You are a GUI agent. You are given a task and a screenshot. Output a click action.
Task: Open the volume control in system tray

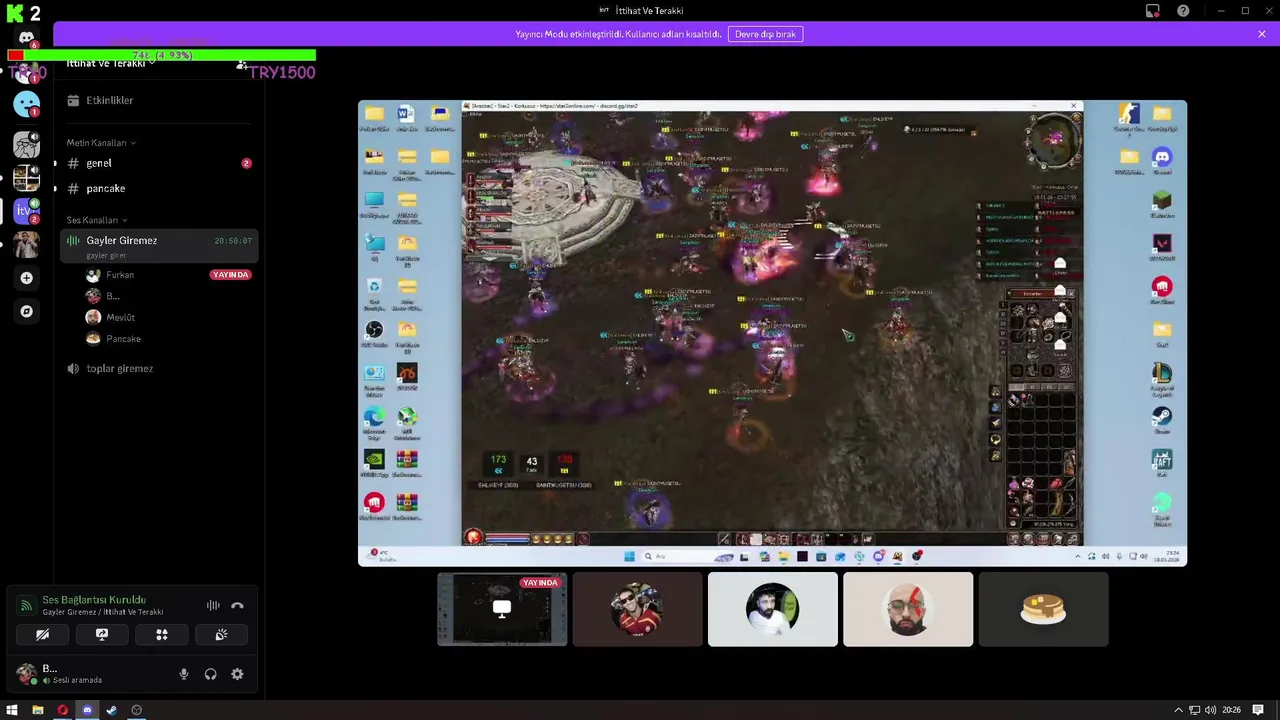[1210, 710]
